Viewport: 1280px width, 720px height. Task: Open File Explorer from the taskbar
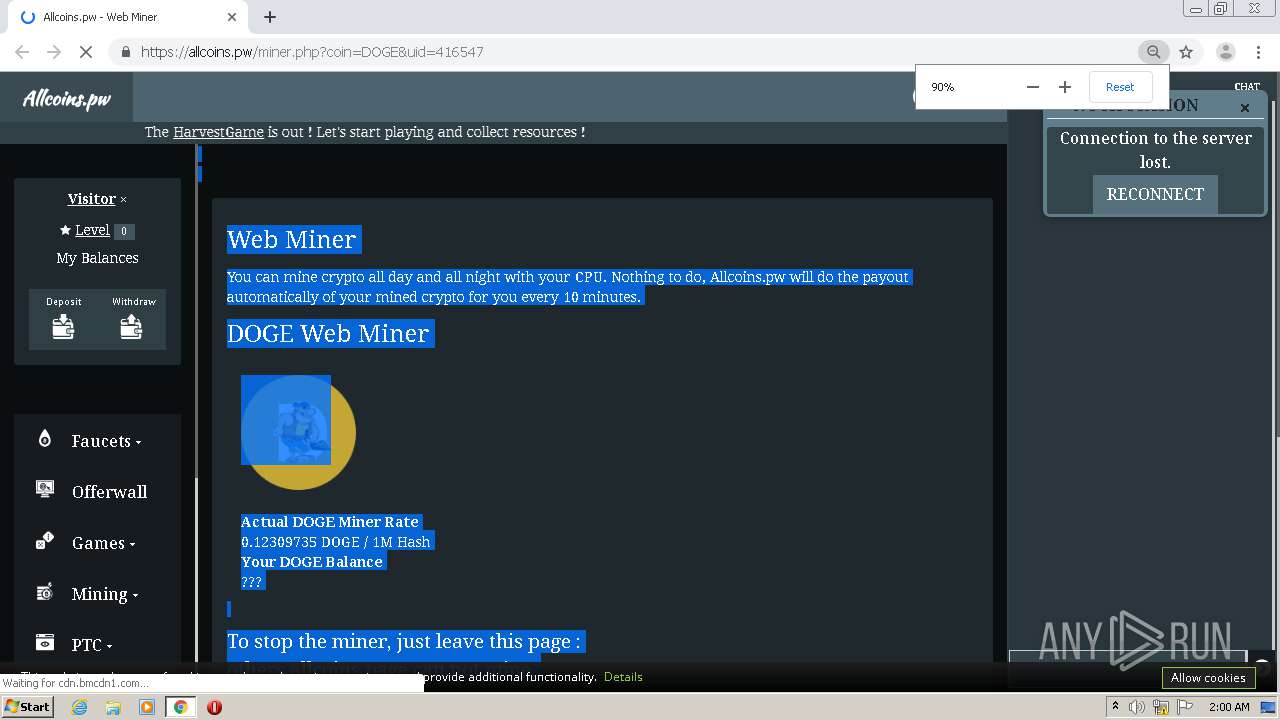tap(113, 707)
